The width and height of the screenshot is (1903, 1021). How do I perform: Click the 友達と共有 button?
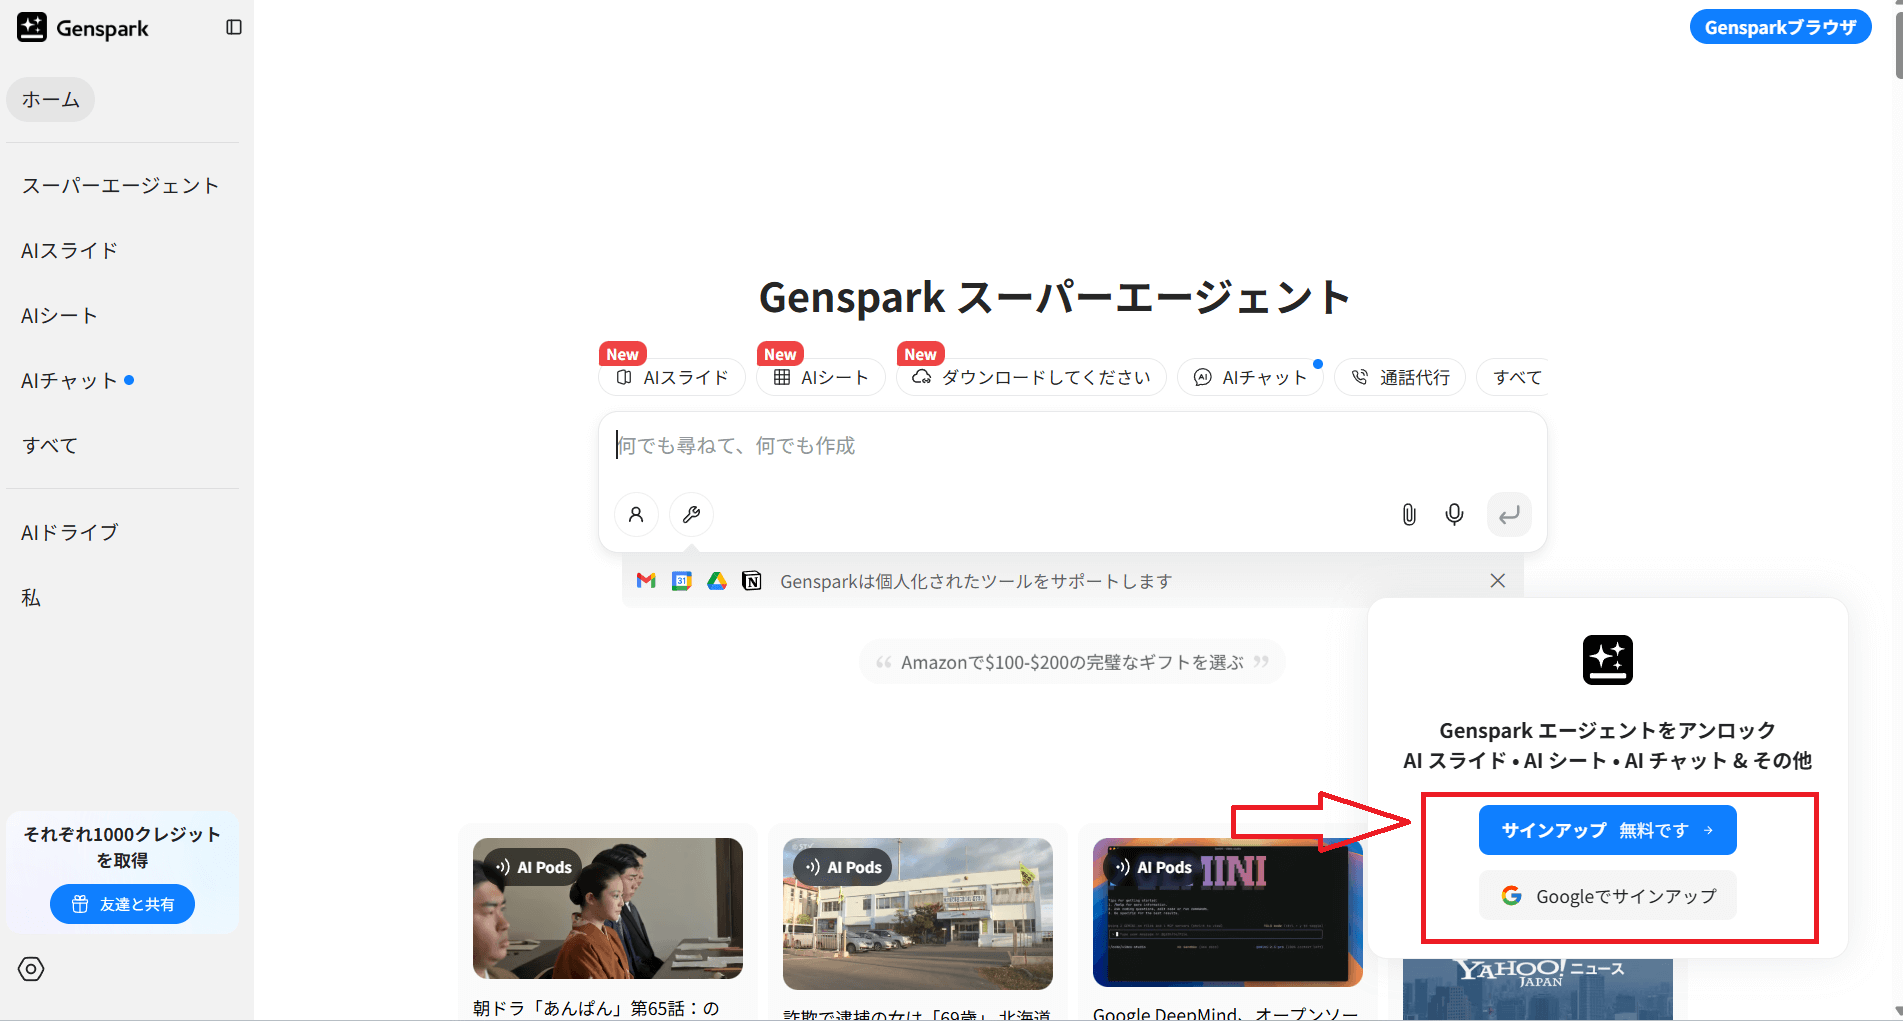pos(122,904)
